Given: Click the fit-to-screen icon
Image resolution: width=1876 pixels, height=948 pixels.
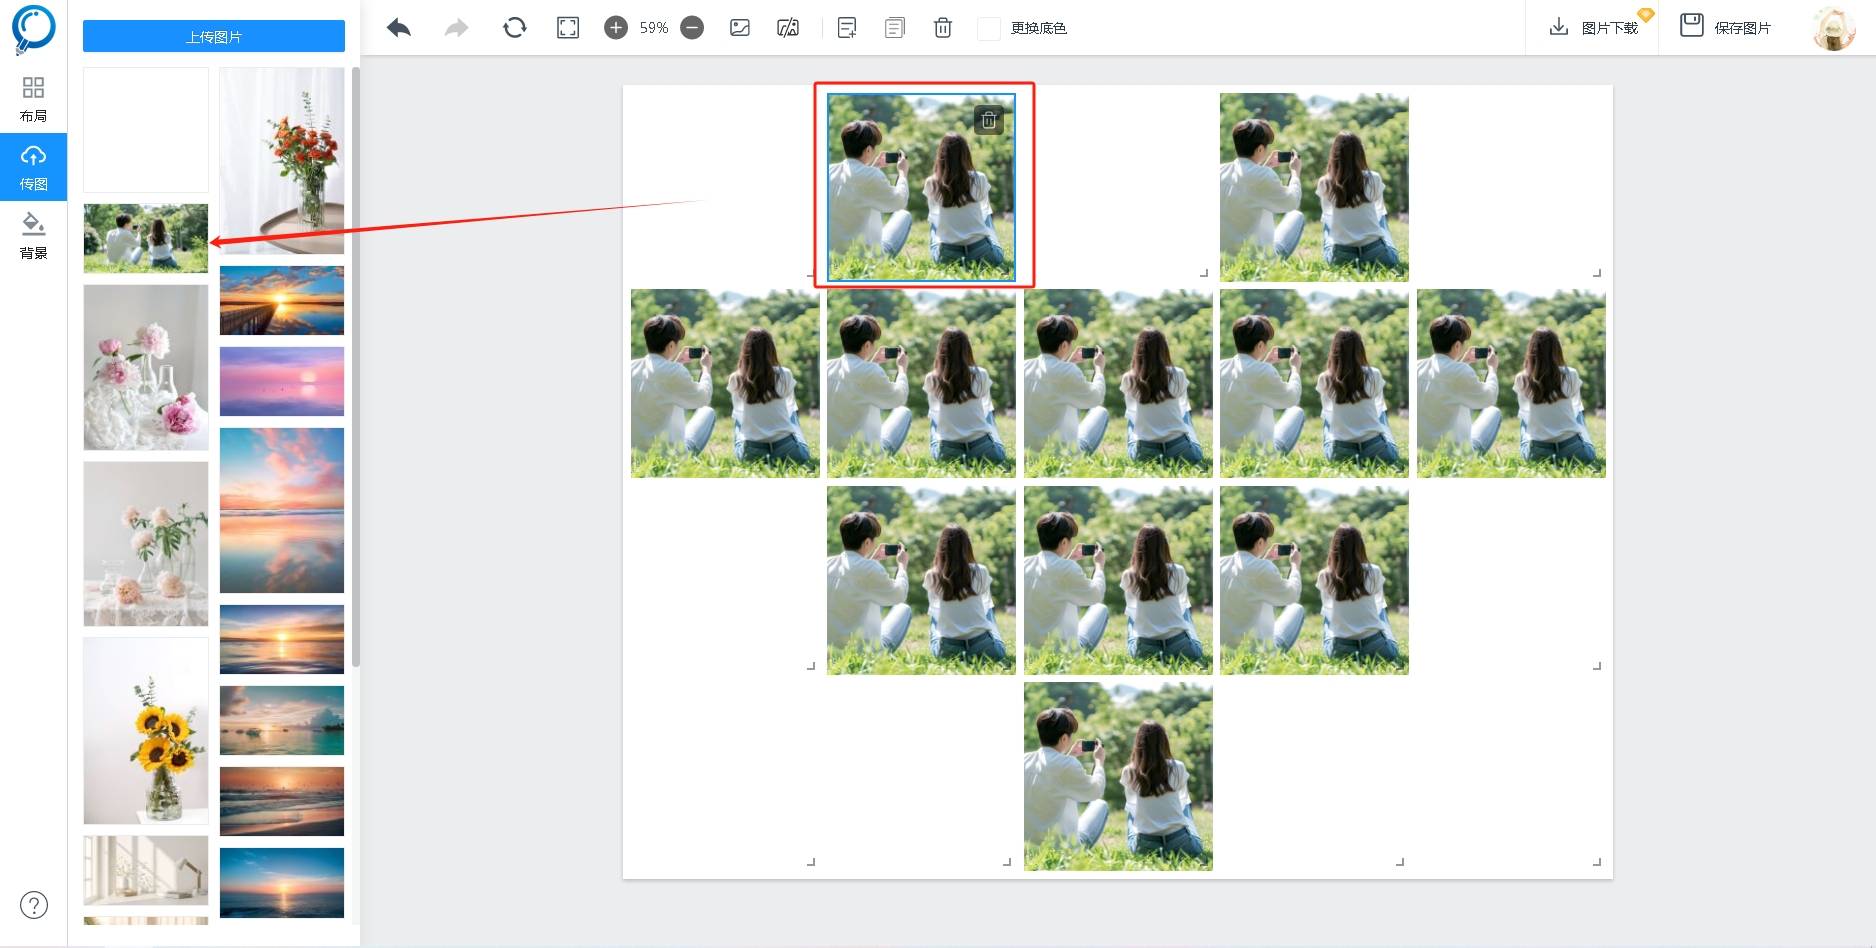Looking at the screenshot, I should point(568,28).
